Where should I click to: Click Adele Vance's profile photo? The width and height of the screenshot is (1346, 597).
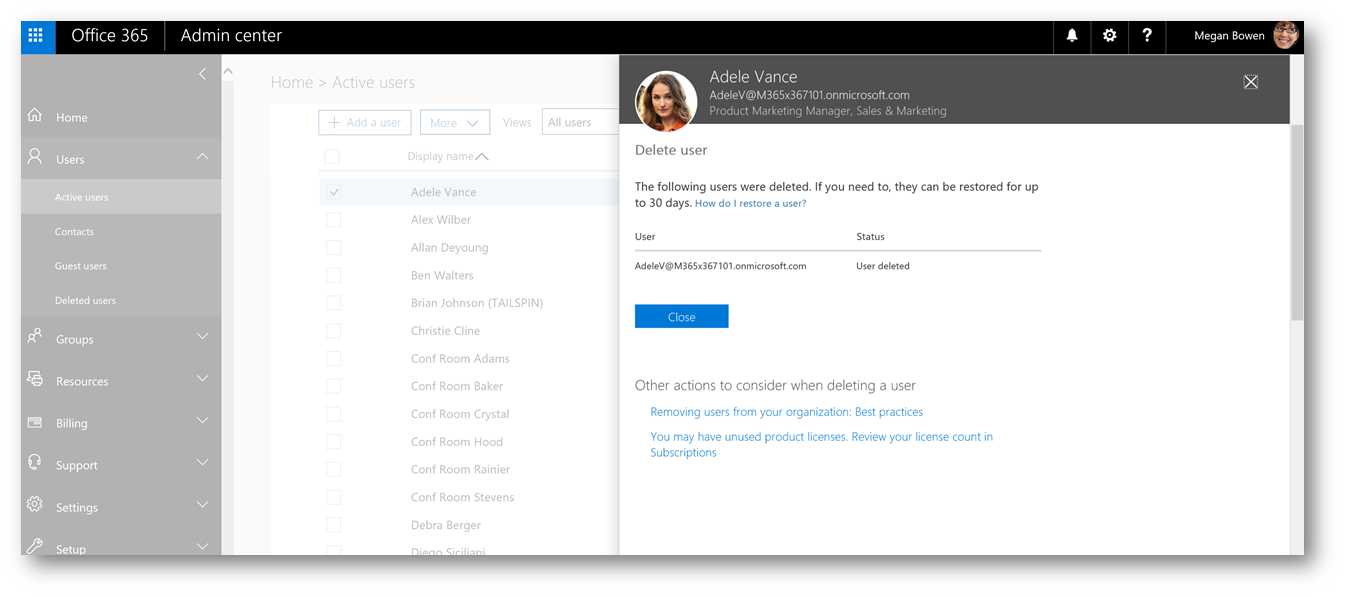(666, 101)
